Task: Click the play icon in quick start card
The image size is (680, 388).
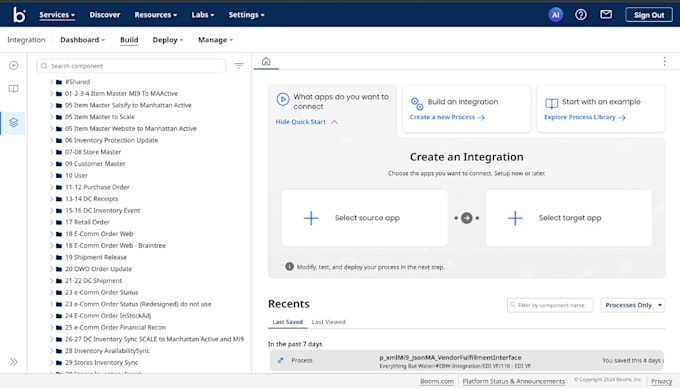Action: click(x=283, y=99)
